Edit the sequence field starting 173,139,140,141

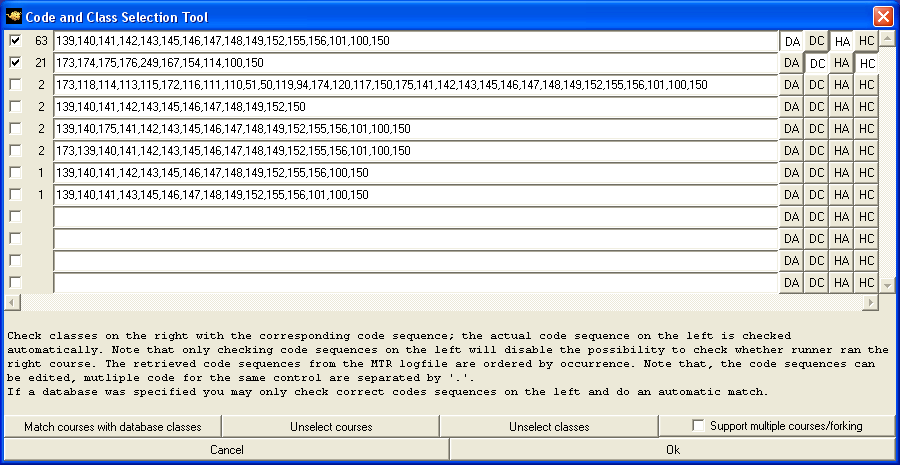[x=415, y=151]
